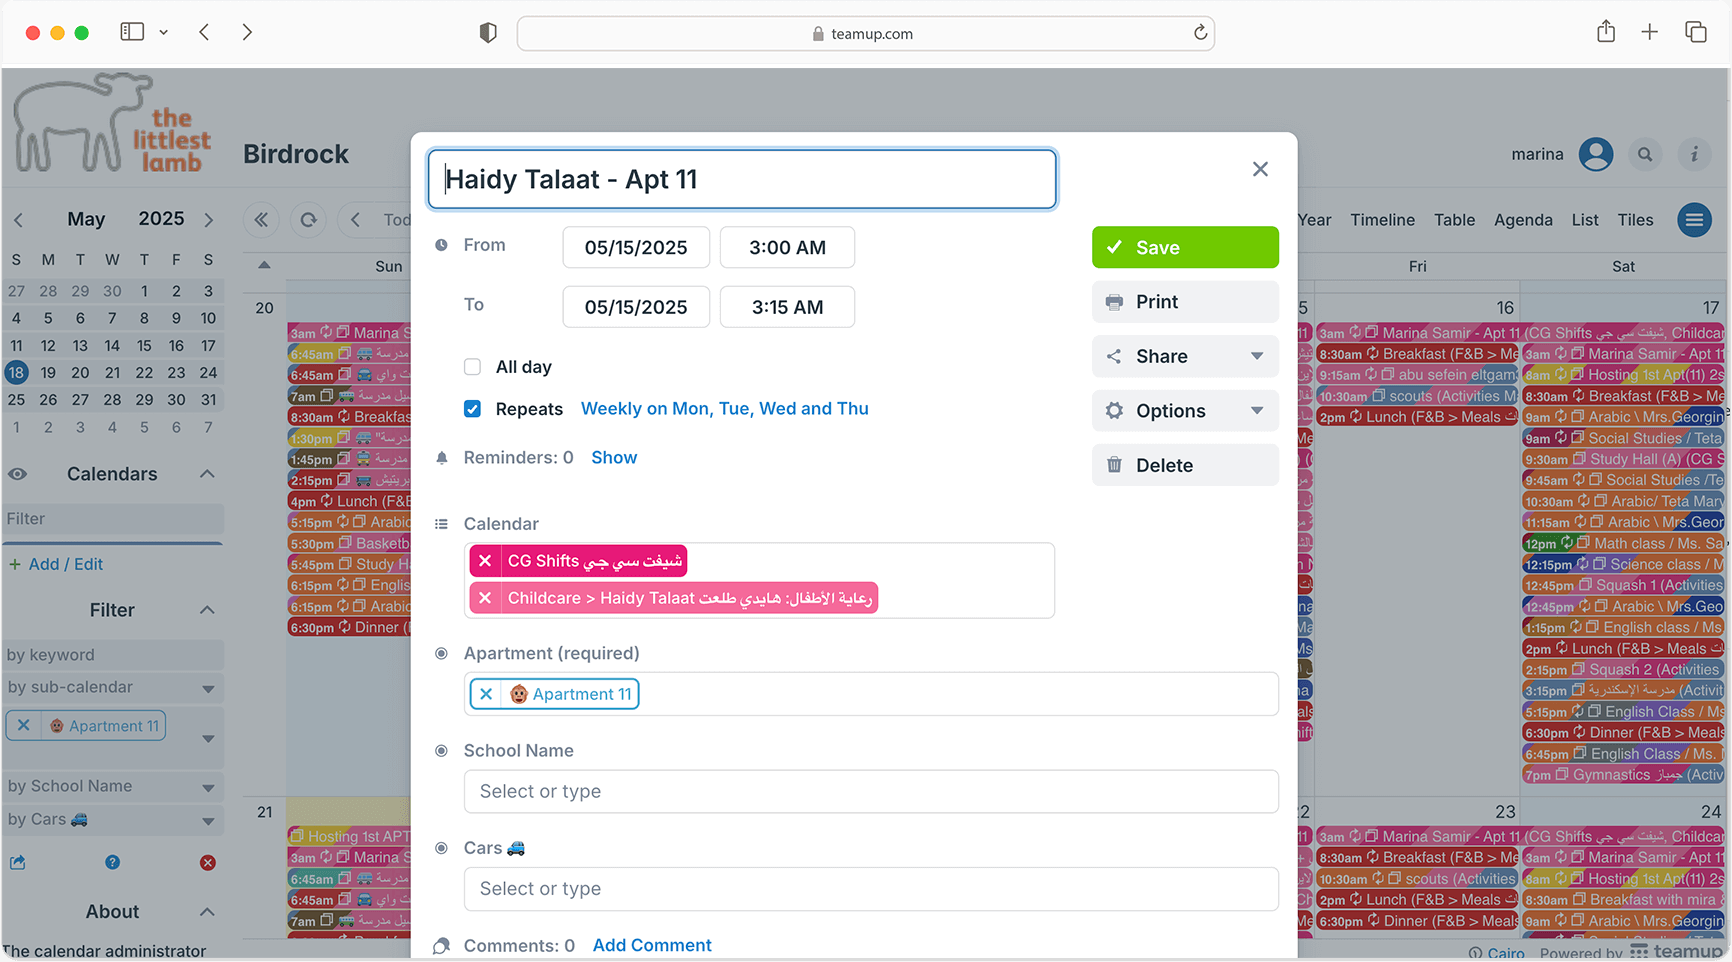Switch to the Year view
The width and height of the screenshot is (1732, 962).
tap(1314, 220)
